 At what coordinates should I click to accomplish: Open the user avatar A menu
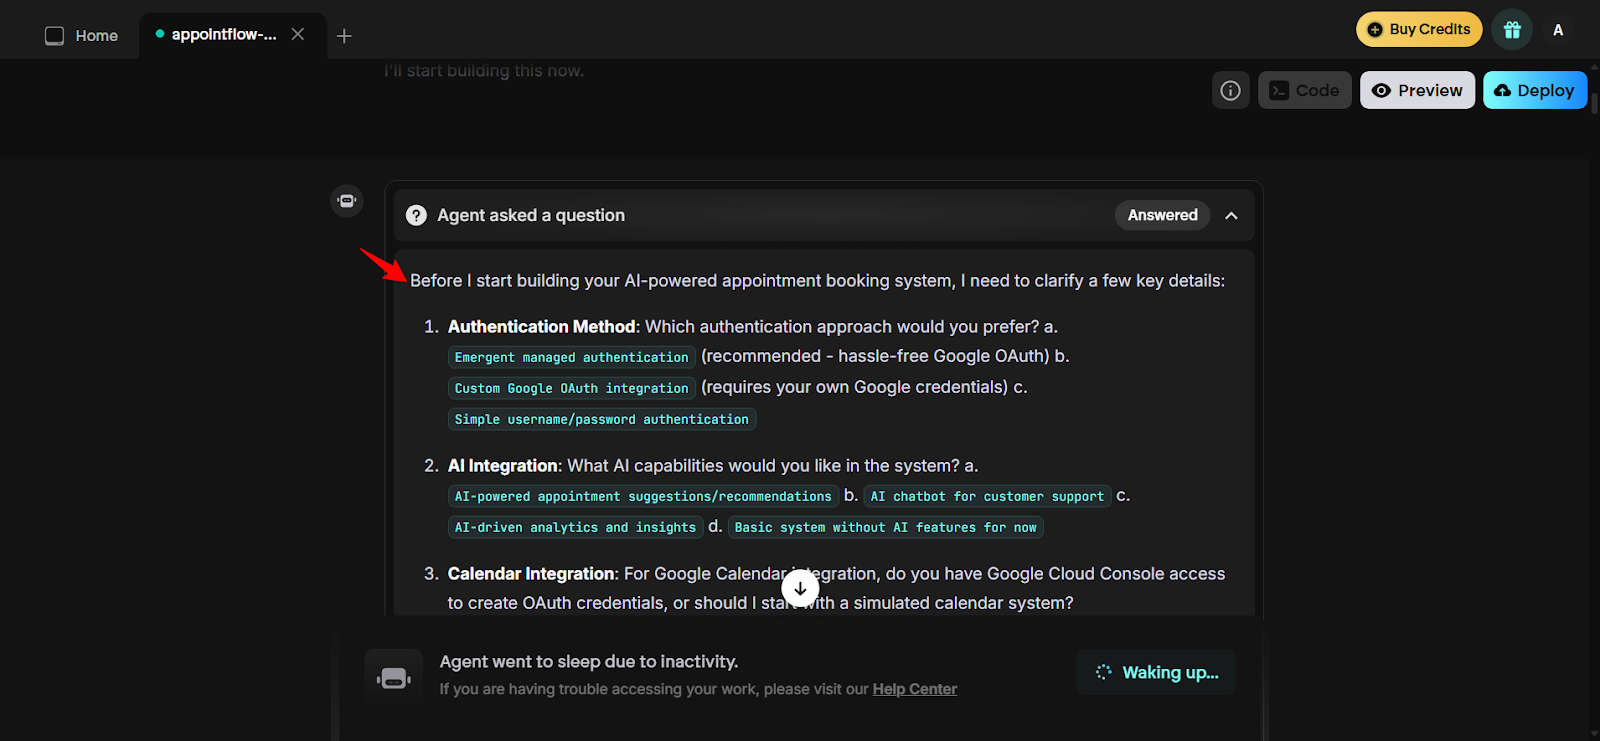tap(1558, 30)
